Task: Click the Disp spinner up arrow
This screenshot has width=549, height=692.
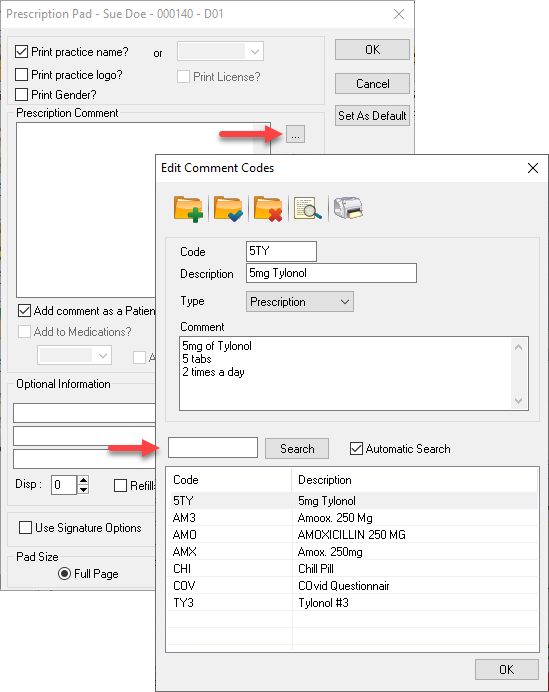Action: coord(83,480)
